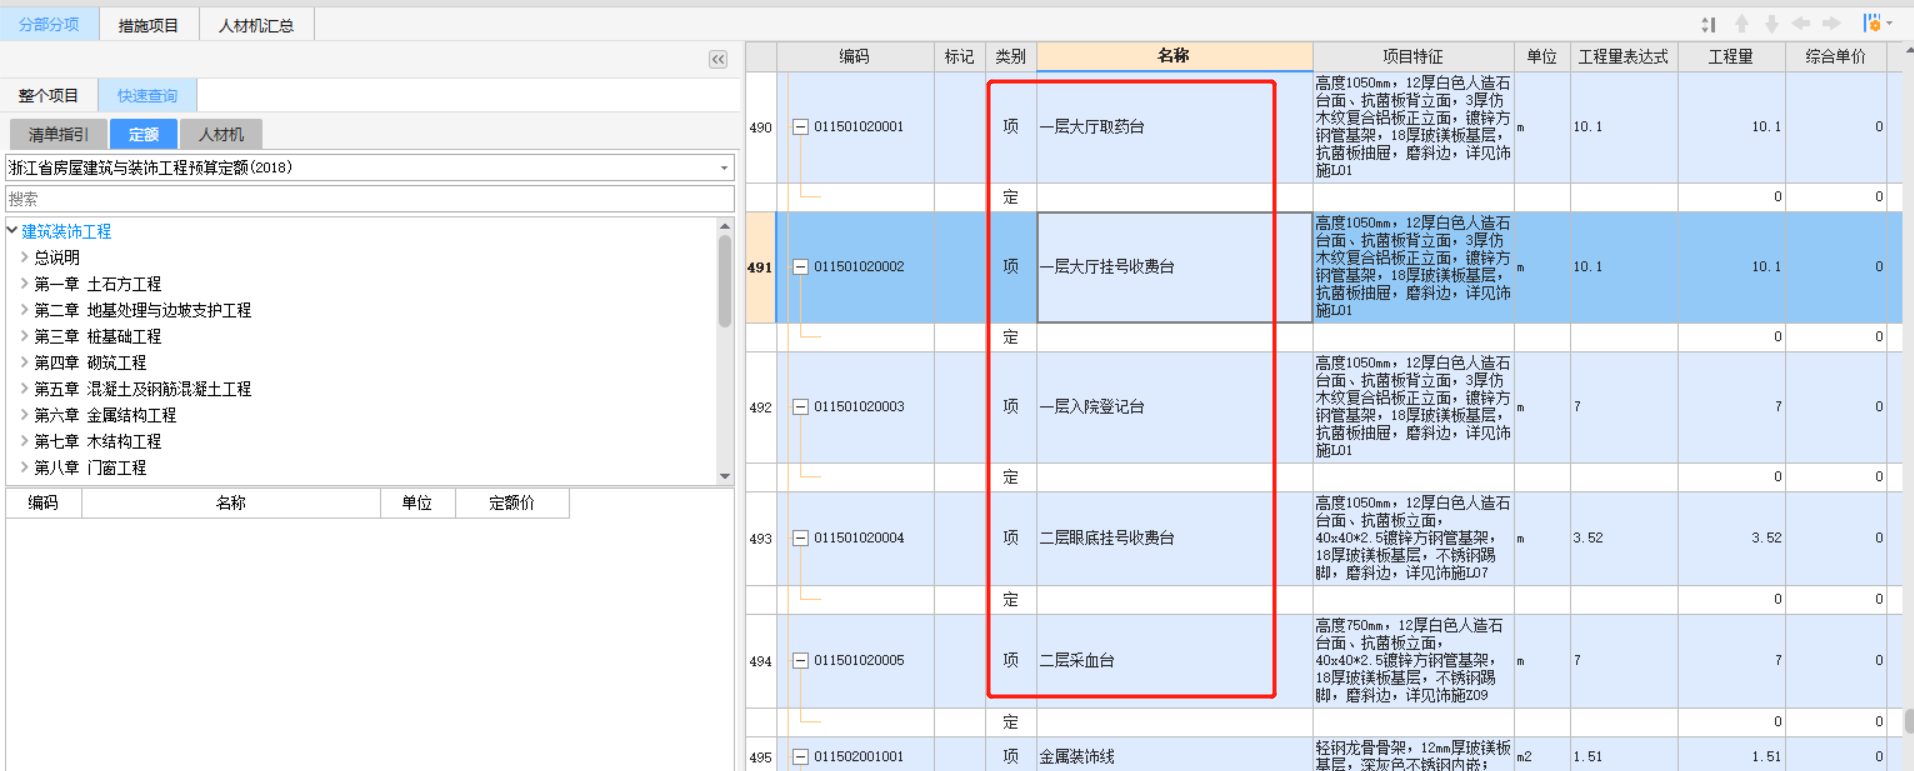
Task: Switch to the 分部分项 tab
Action: (49, 24)
